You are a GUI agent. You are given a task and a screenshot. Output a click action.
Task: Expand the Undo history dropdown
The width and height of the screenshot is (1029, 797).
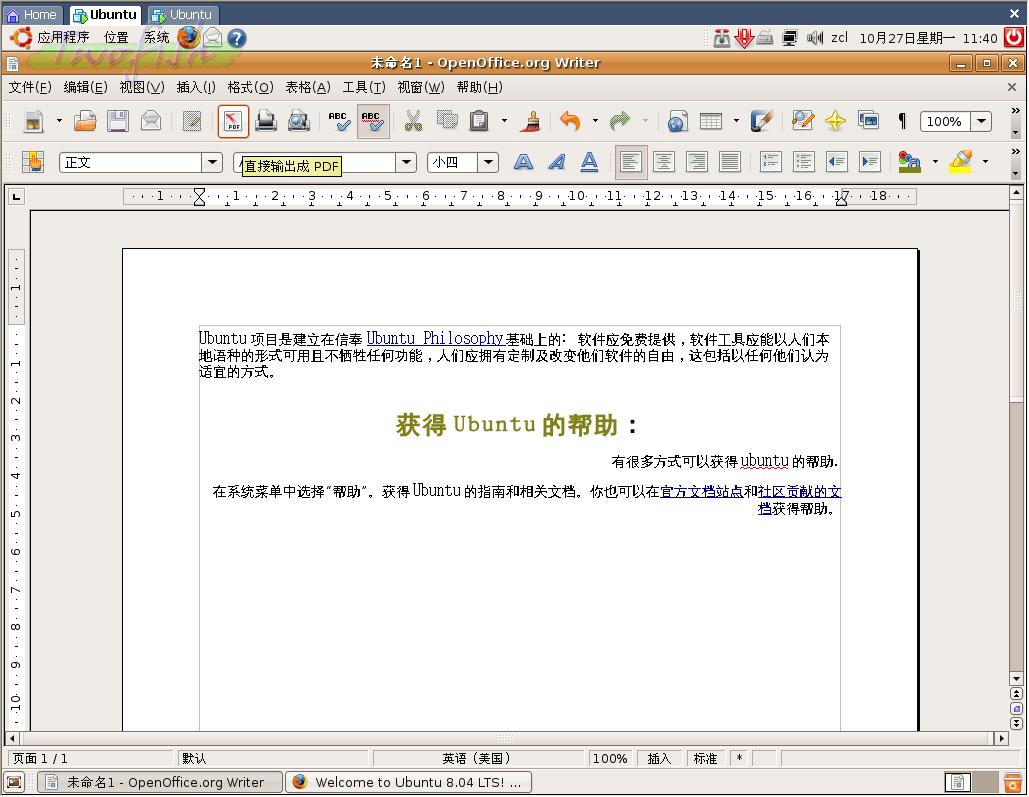595,121
